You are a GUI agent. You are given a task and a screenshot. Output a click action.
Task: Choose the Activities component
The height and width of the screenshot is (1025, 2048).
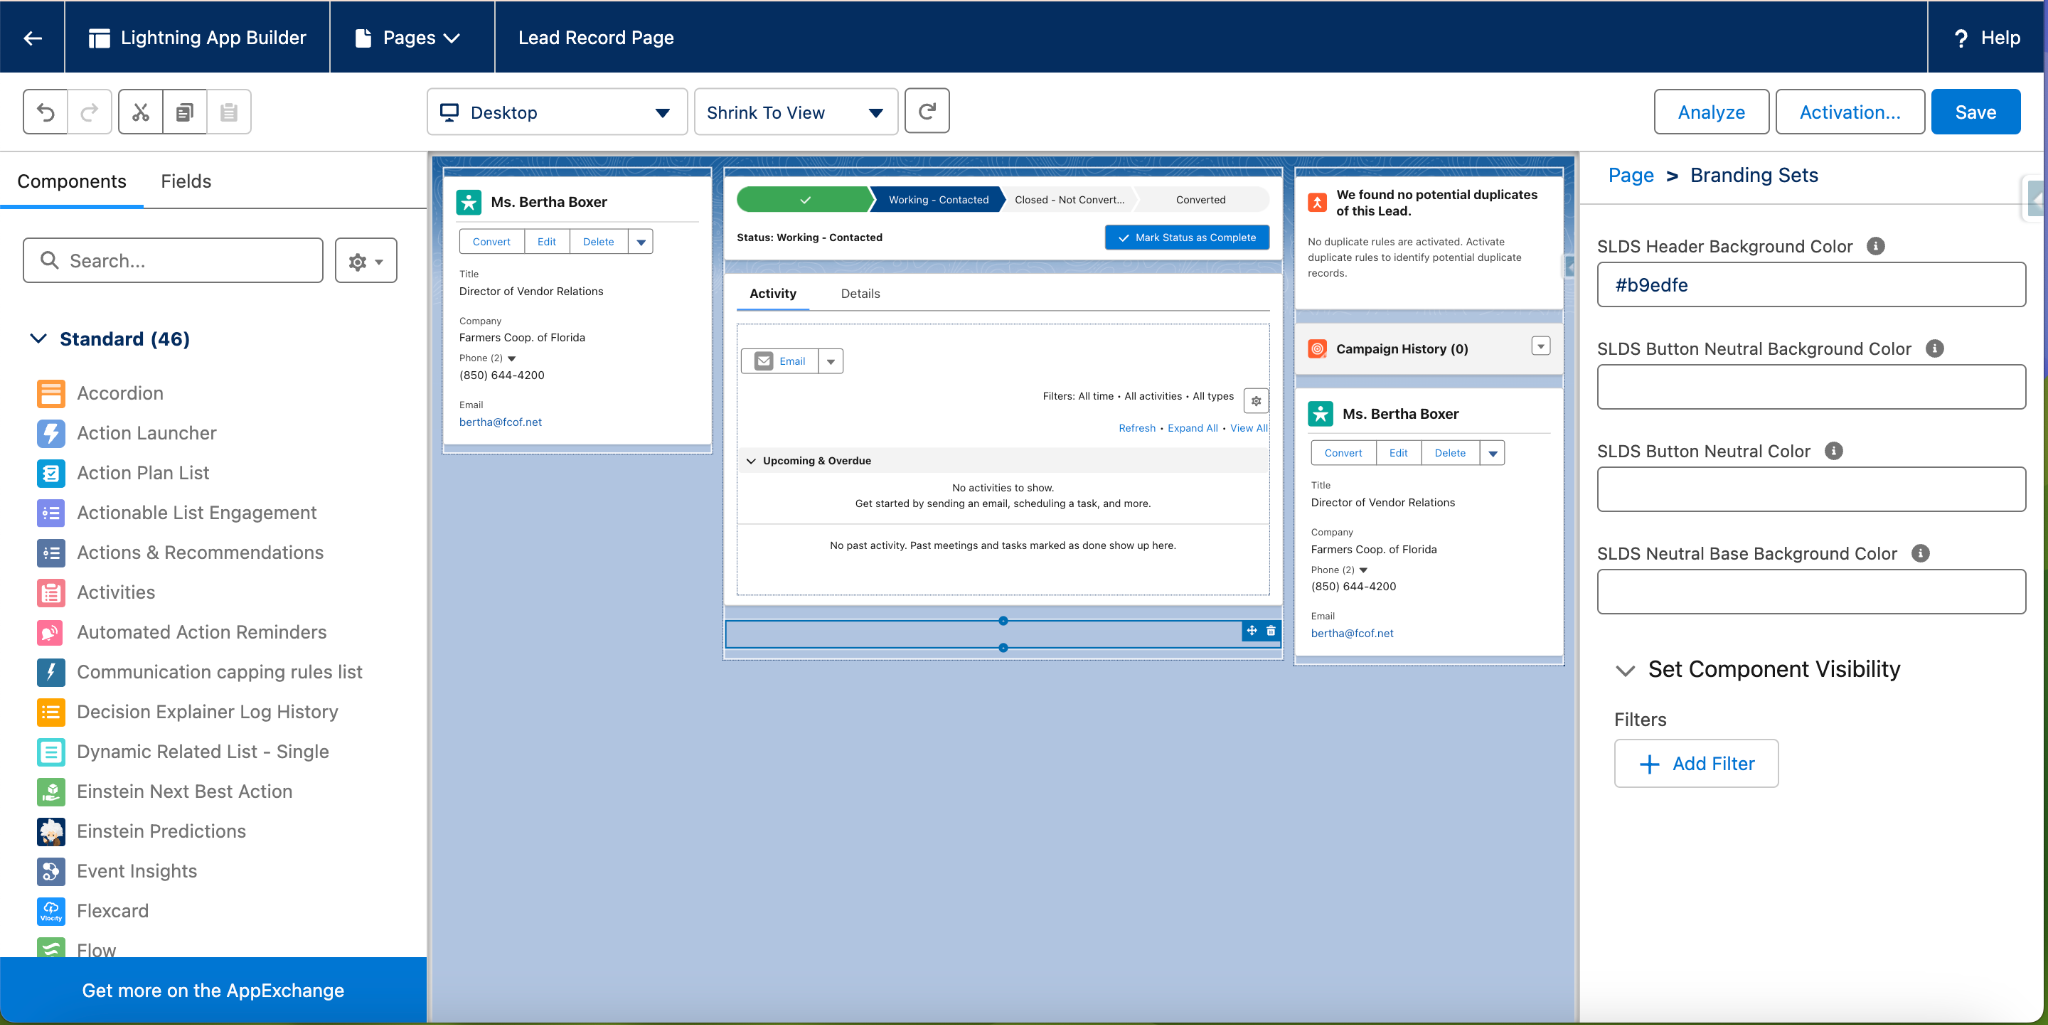tap(116, 592)
